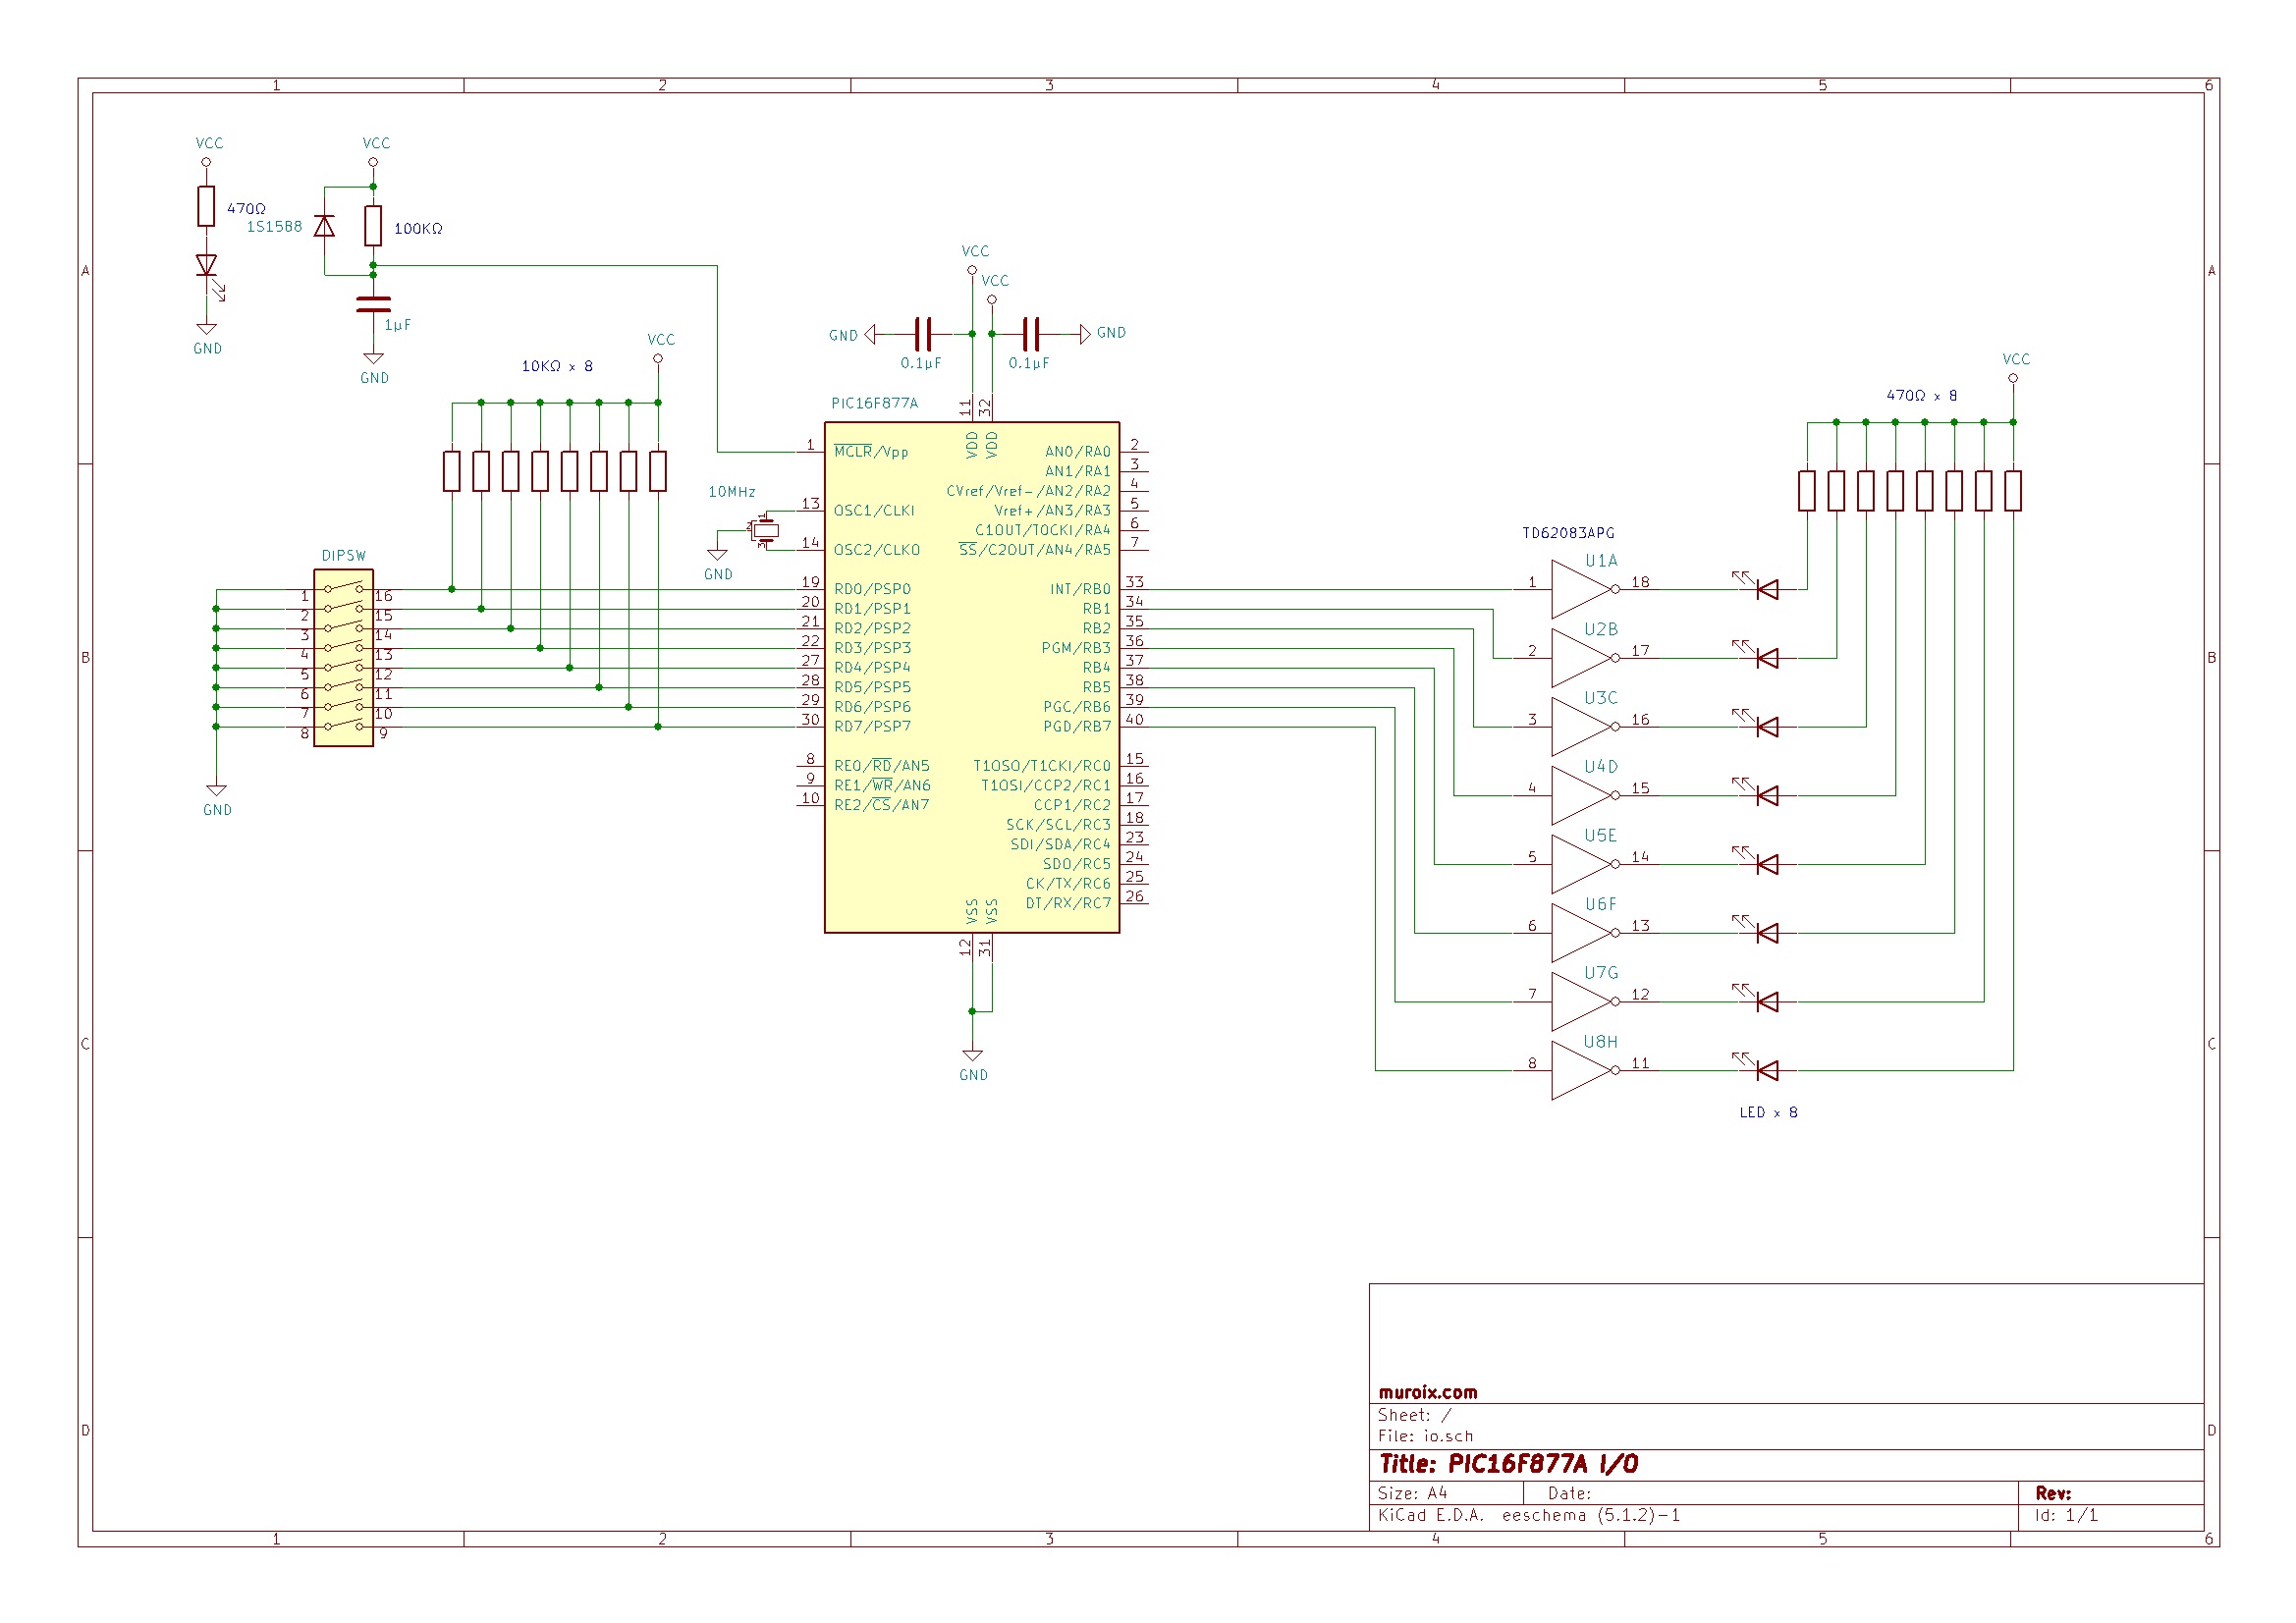Click the RE0/RD/AN5 pin label
The width and height of the screenshot is (2296, 1623).
[x=881, y=765]
